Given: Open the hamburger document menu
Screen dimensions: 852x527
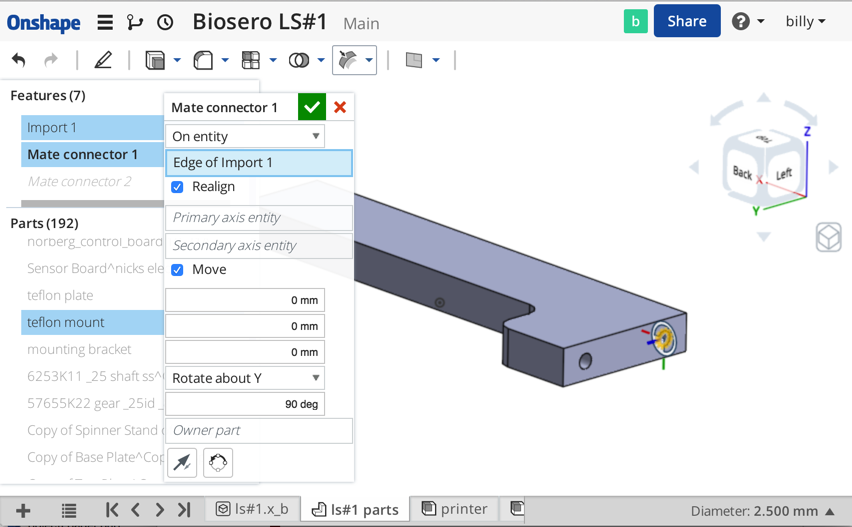Looking at the screenshot, I should [x=105, y=22].
